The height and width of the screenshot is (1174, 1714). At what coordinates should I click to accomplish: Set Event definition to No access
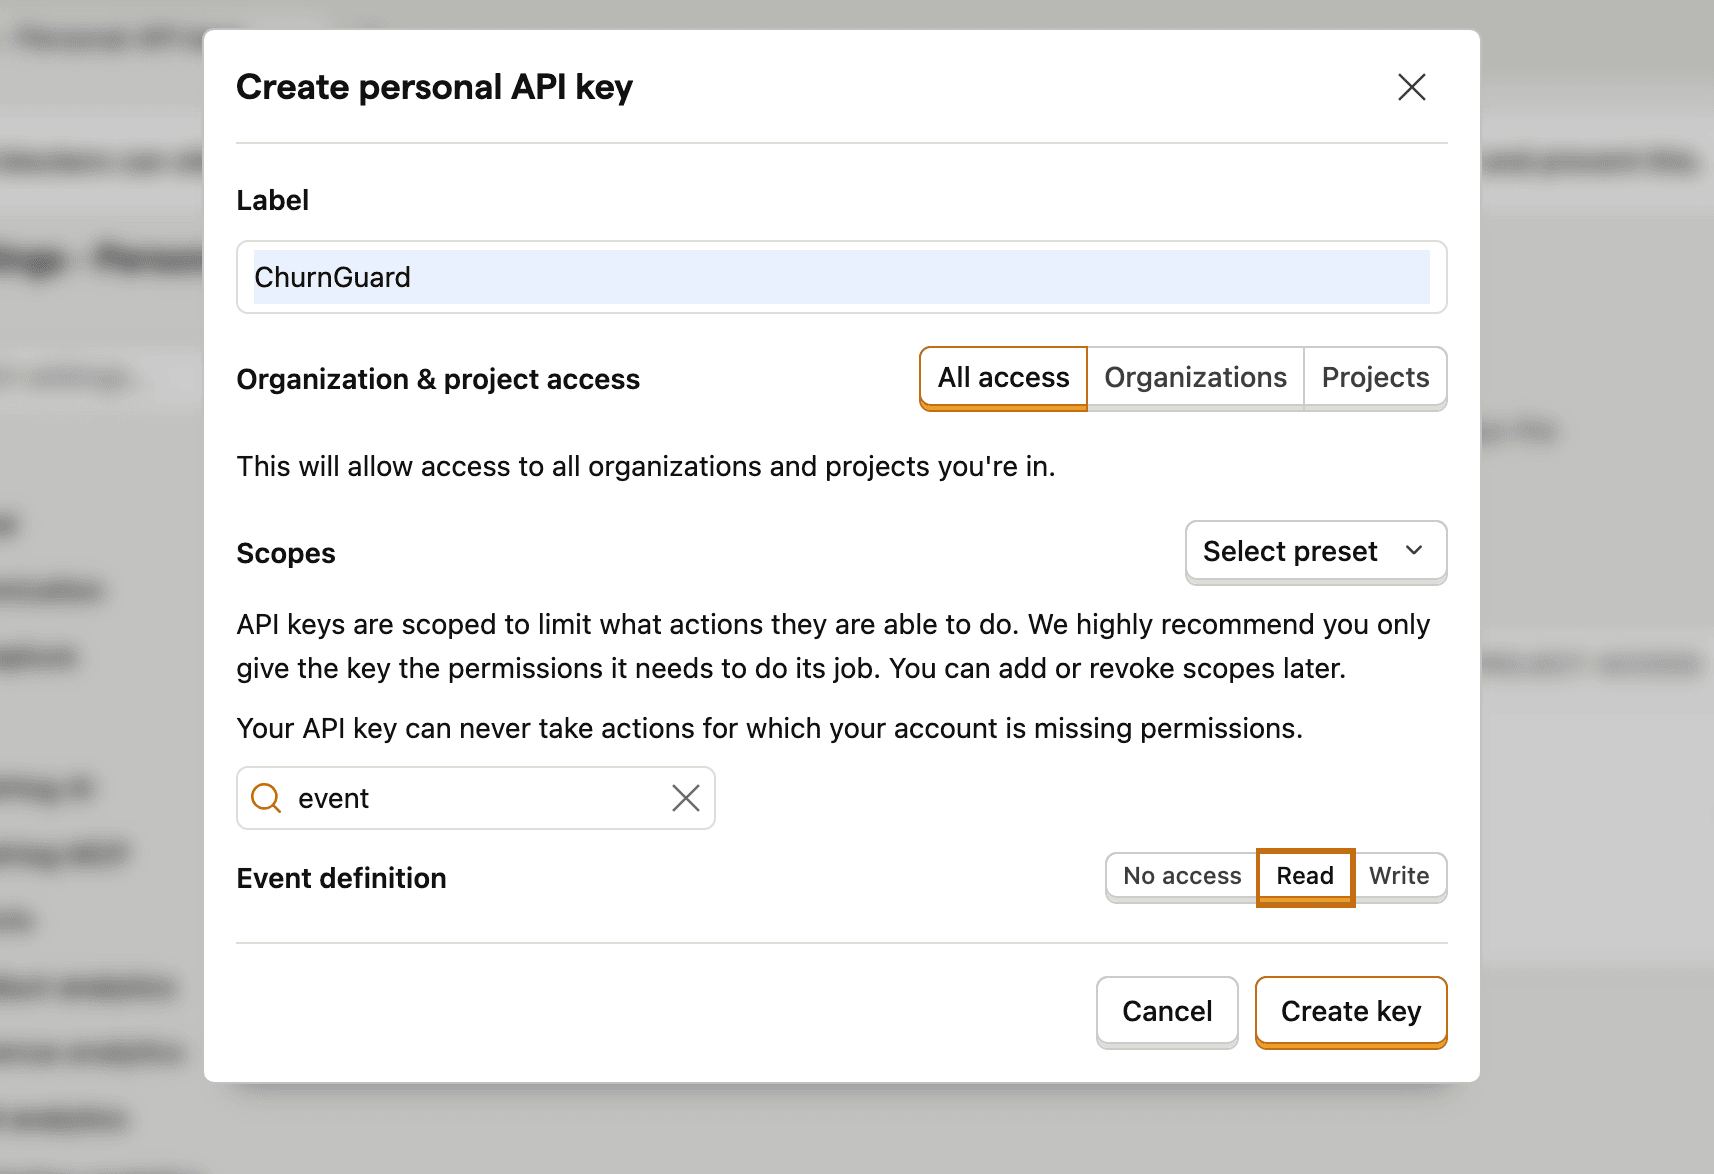[x=1181, y=876]
